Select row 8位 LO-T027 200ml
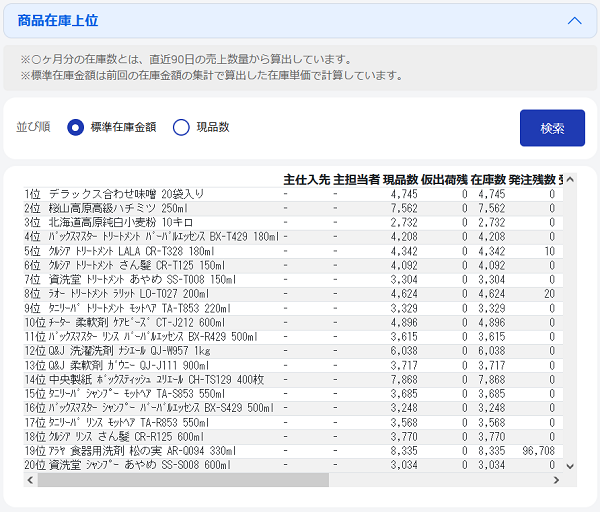 [x=293, y=294]
